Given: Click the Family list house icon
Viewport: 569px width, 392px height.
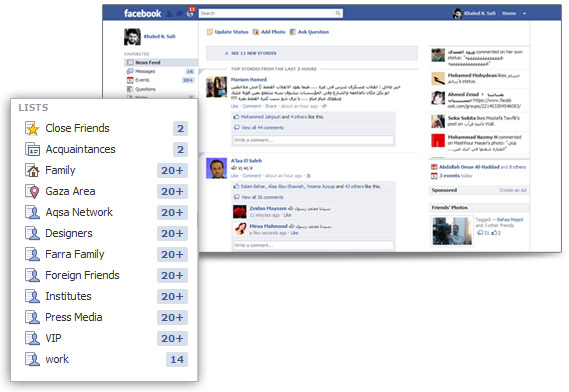Looking at the screenshot, I should click(x=32, y=170).
